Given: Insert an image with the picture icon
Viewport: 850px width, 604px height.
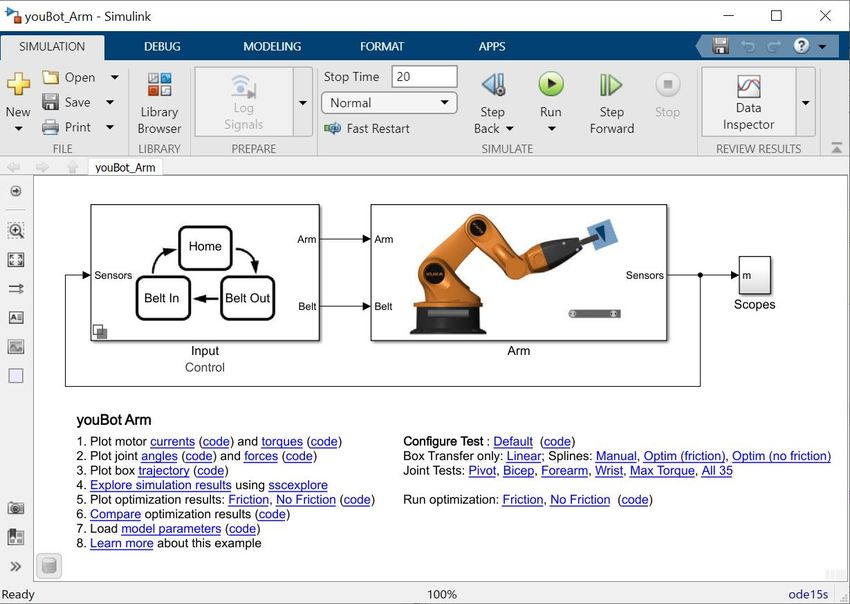Looking at the screenshot, I should pos(16,346).
